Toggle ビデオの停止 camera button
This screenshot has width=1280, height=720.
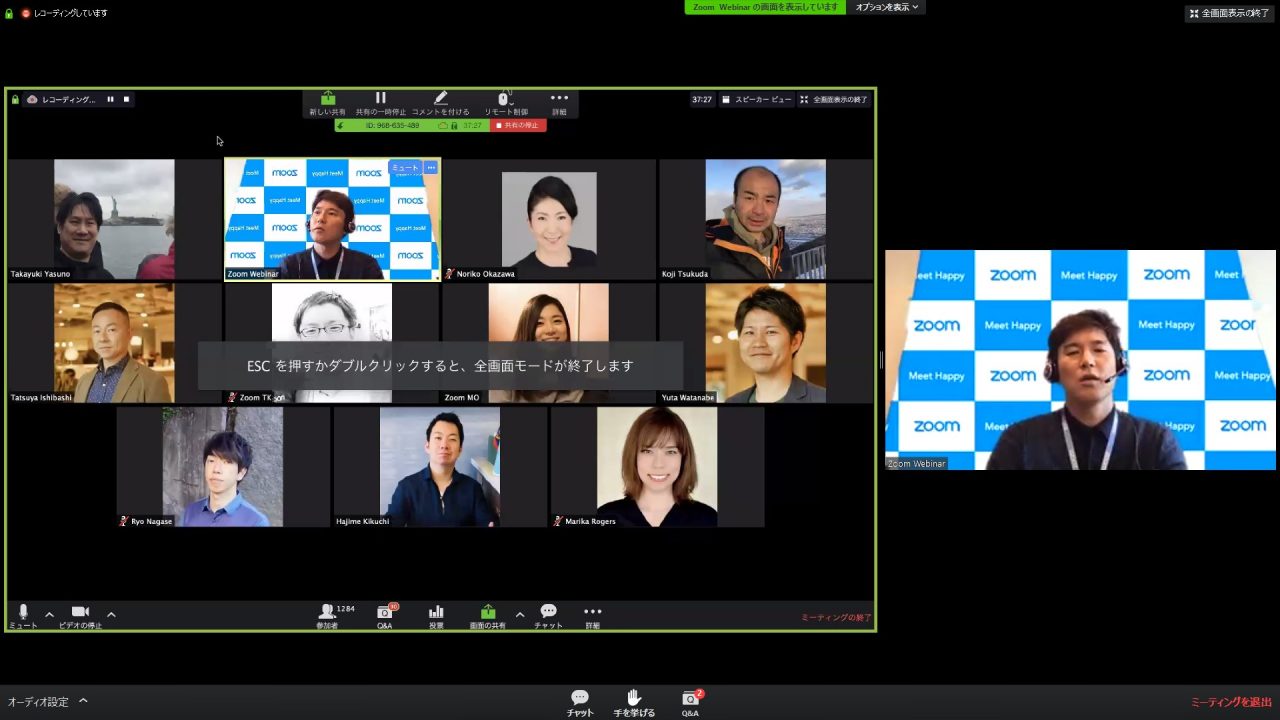click(x=80, y=616)
